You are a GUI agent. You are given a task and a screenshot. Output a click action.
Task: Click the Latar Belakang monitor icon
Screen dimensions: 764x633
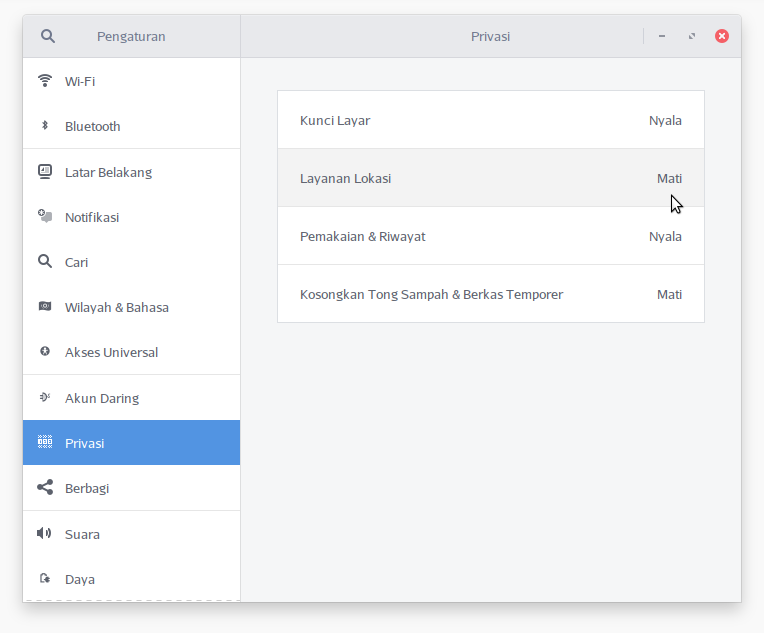click(44, 172)
